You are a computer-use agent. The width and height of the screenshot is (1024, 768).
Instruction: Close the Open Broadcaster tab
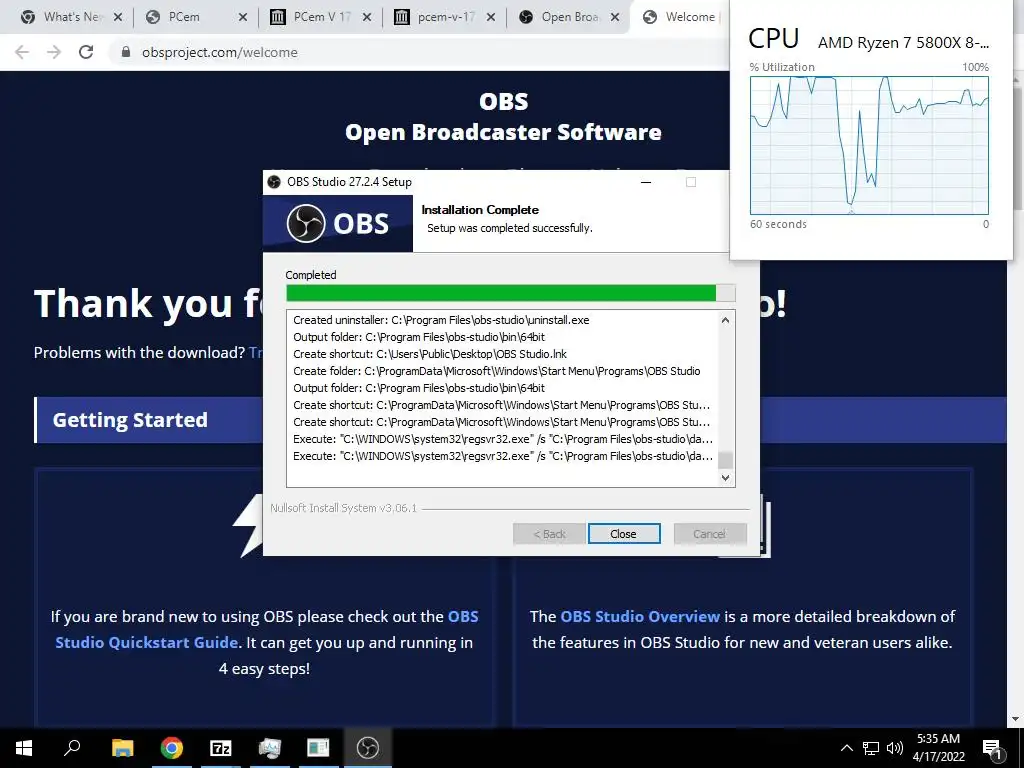(615, 17)
